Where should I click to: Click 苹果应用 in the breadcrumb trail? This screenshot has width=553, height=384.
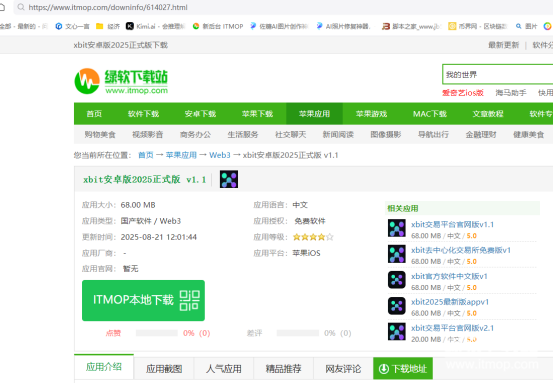(181, 155)
